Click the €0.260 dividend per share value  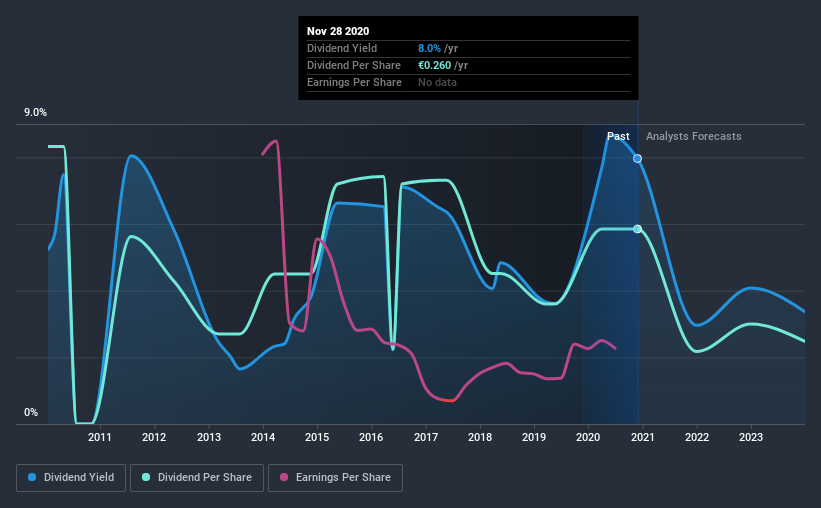pos(435,65)
